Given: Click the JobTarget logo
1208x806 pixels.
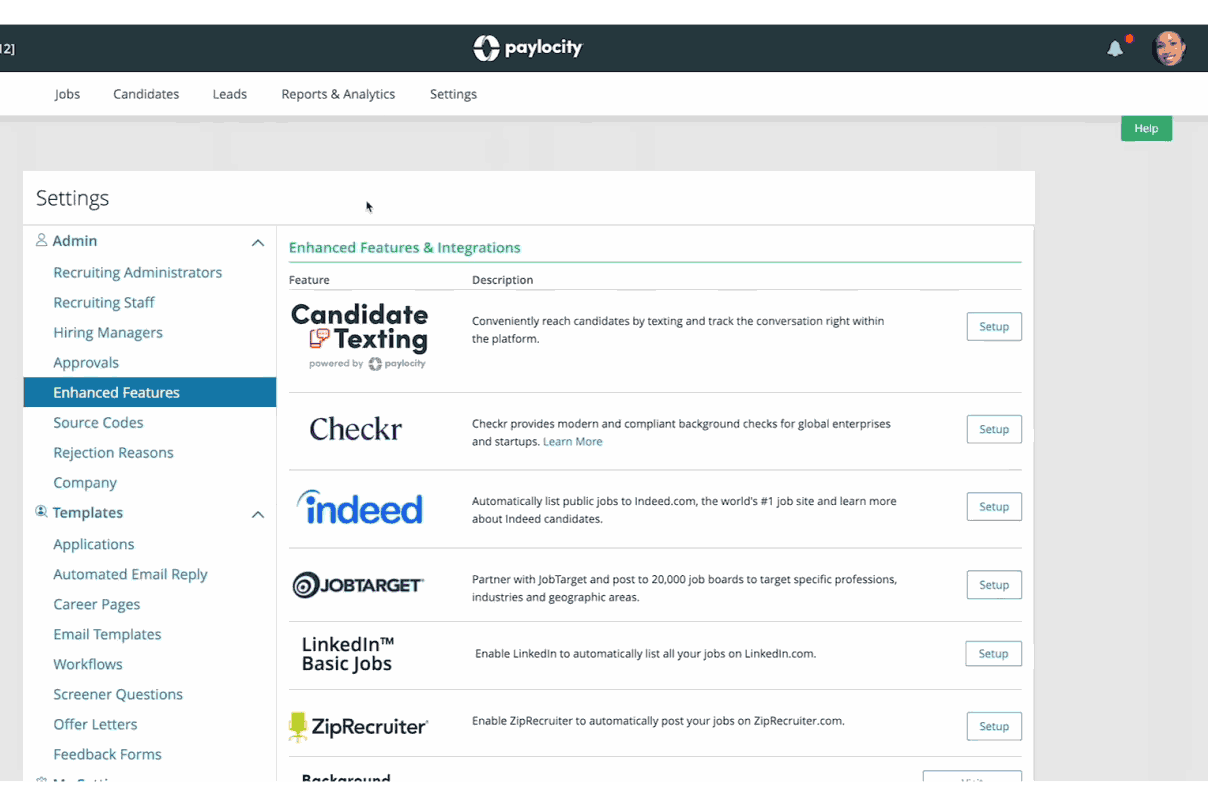Looking at the screenshot, I should pyautogui.click(x=358, y=585).
